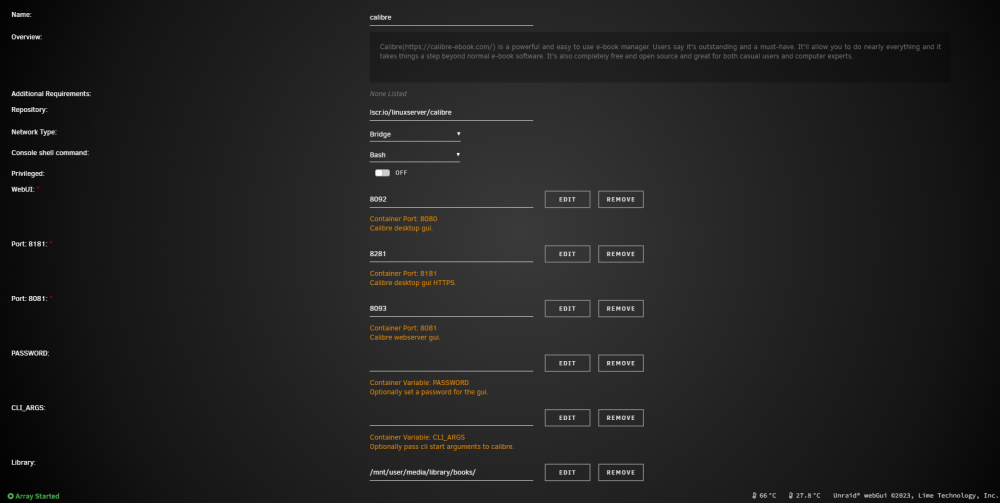Edit the Library path mapping
Screen dimensions: 1000x503
click(x=567, y=472)
